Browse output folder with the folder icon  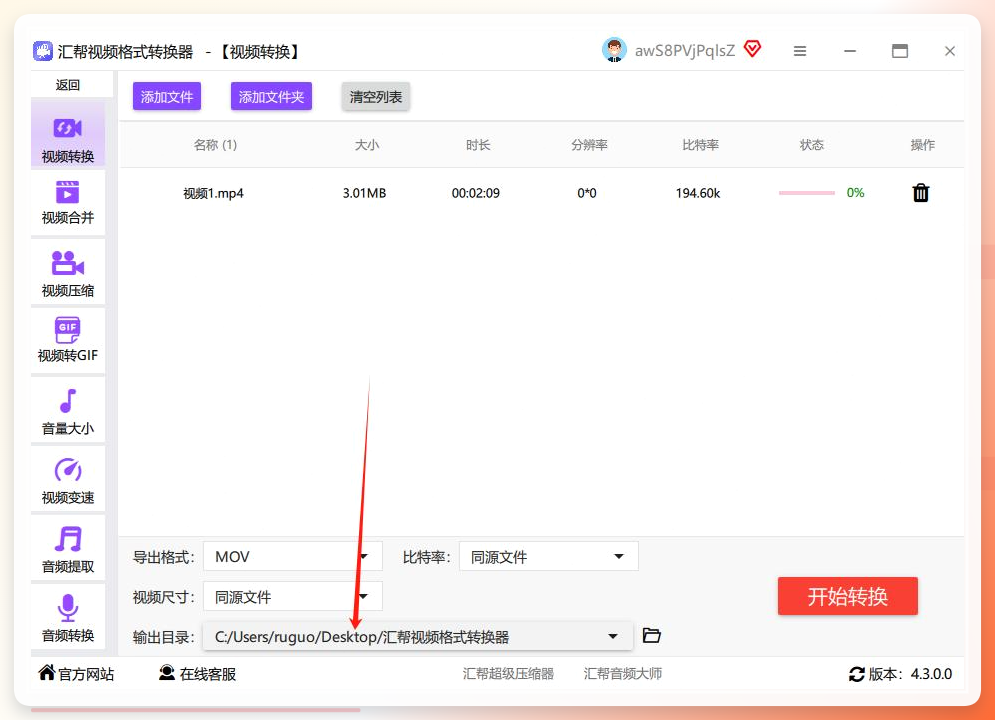click(652, 635)
